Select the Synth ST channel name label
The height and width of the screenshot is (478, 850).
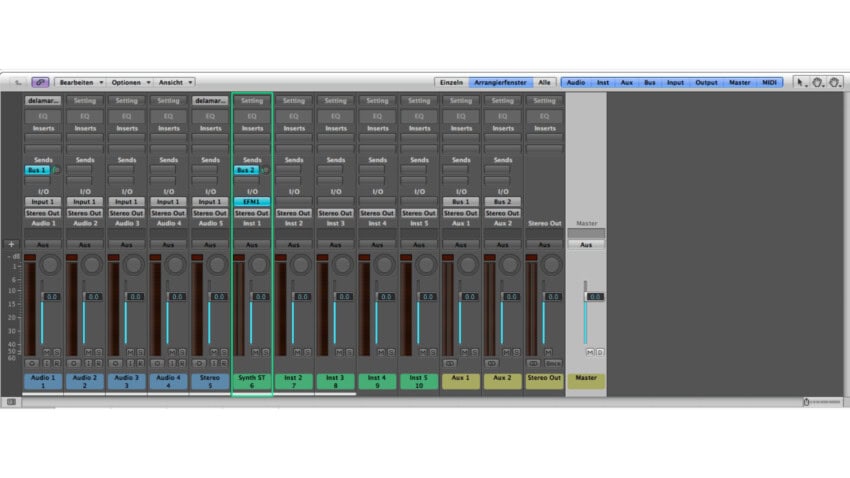[x=252, y=381]
